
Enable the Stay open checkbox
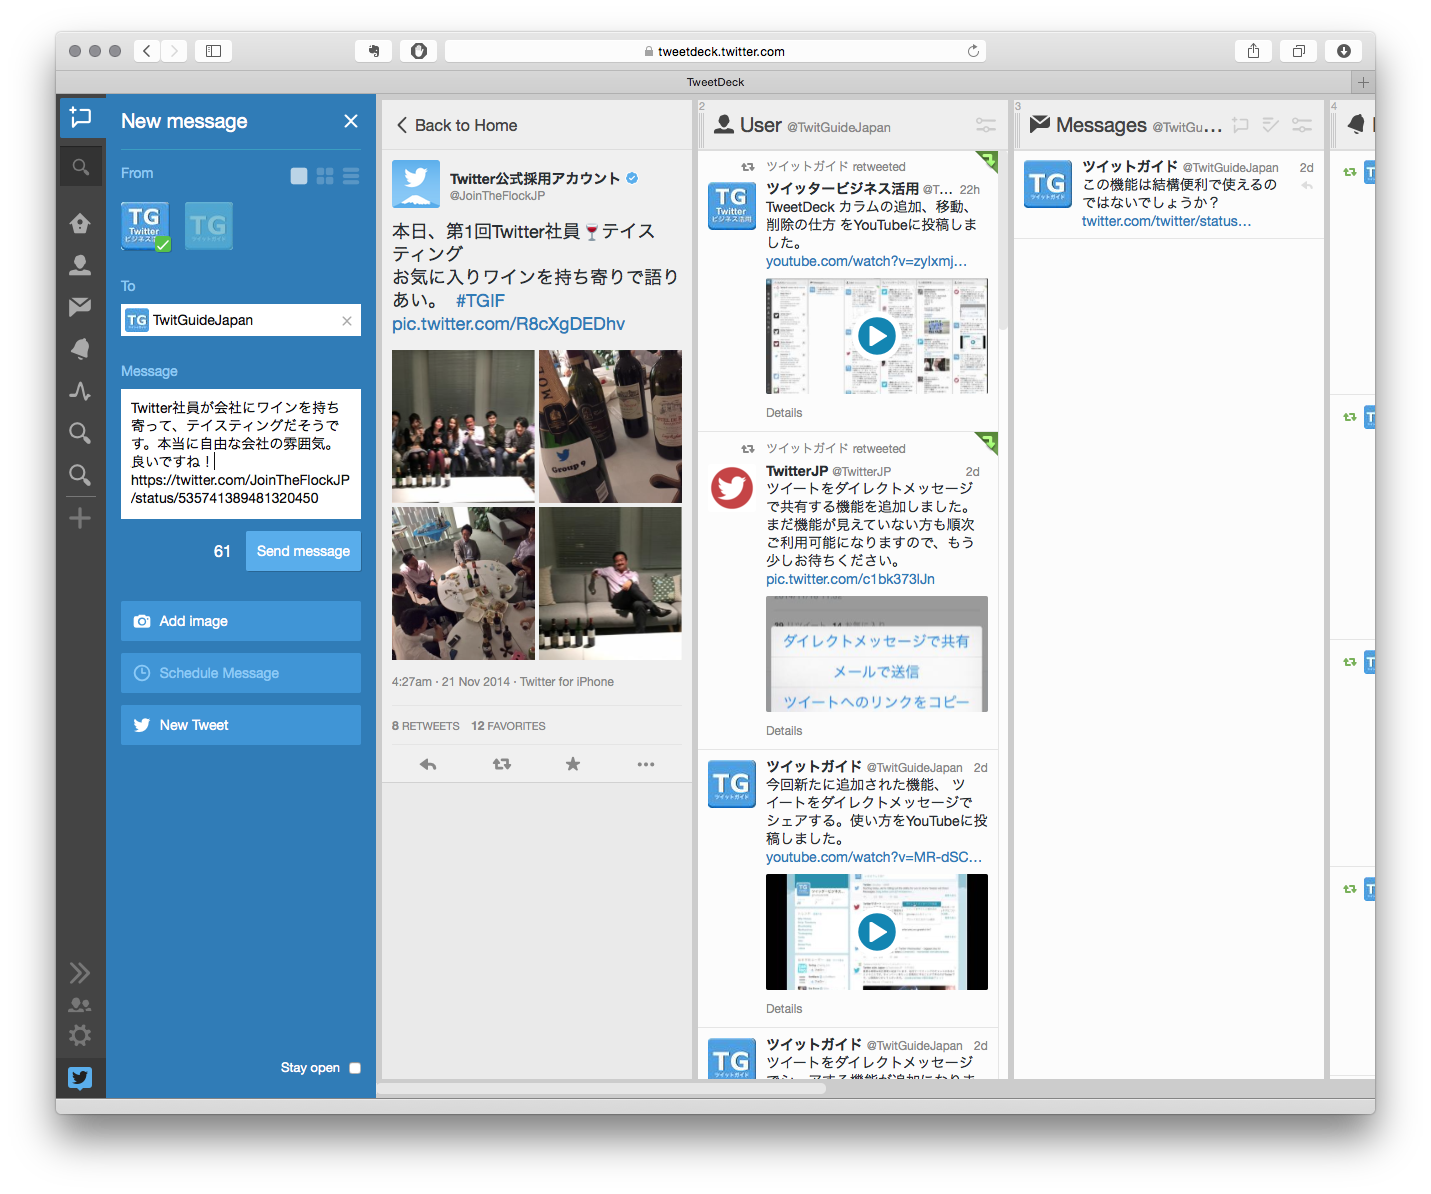355,1068
